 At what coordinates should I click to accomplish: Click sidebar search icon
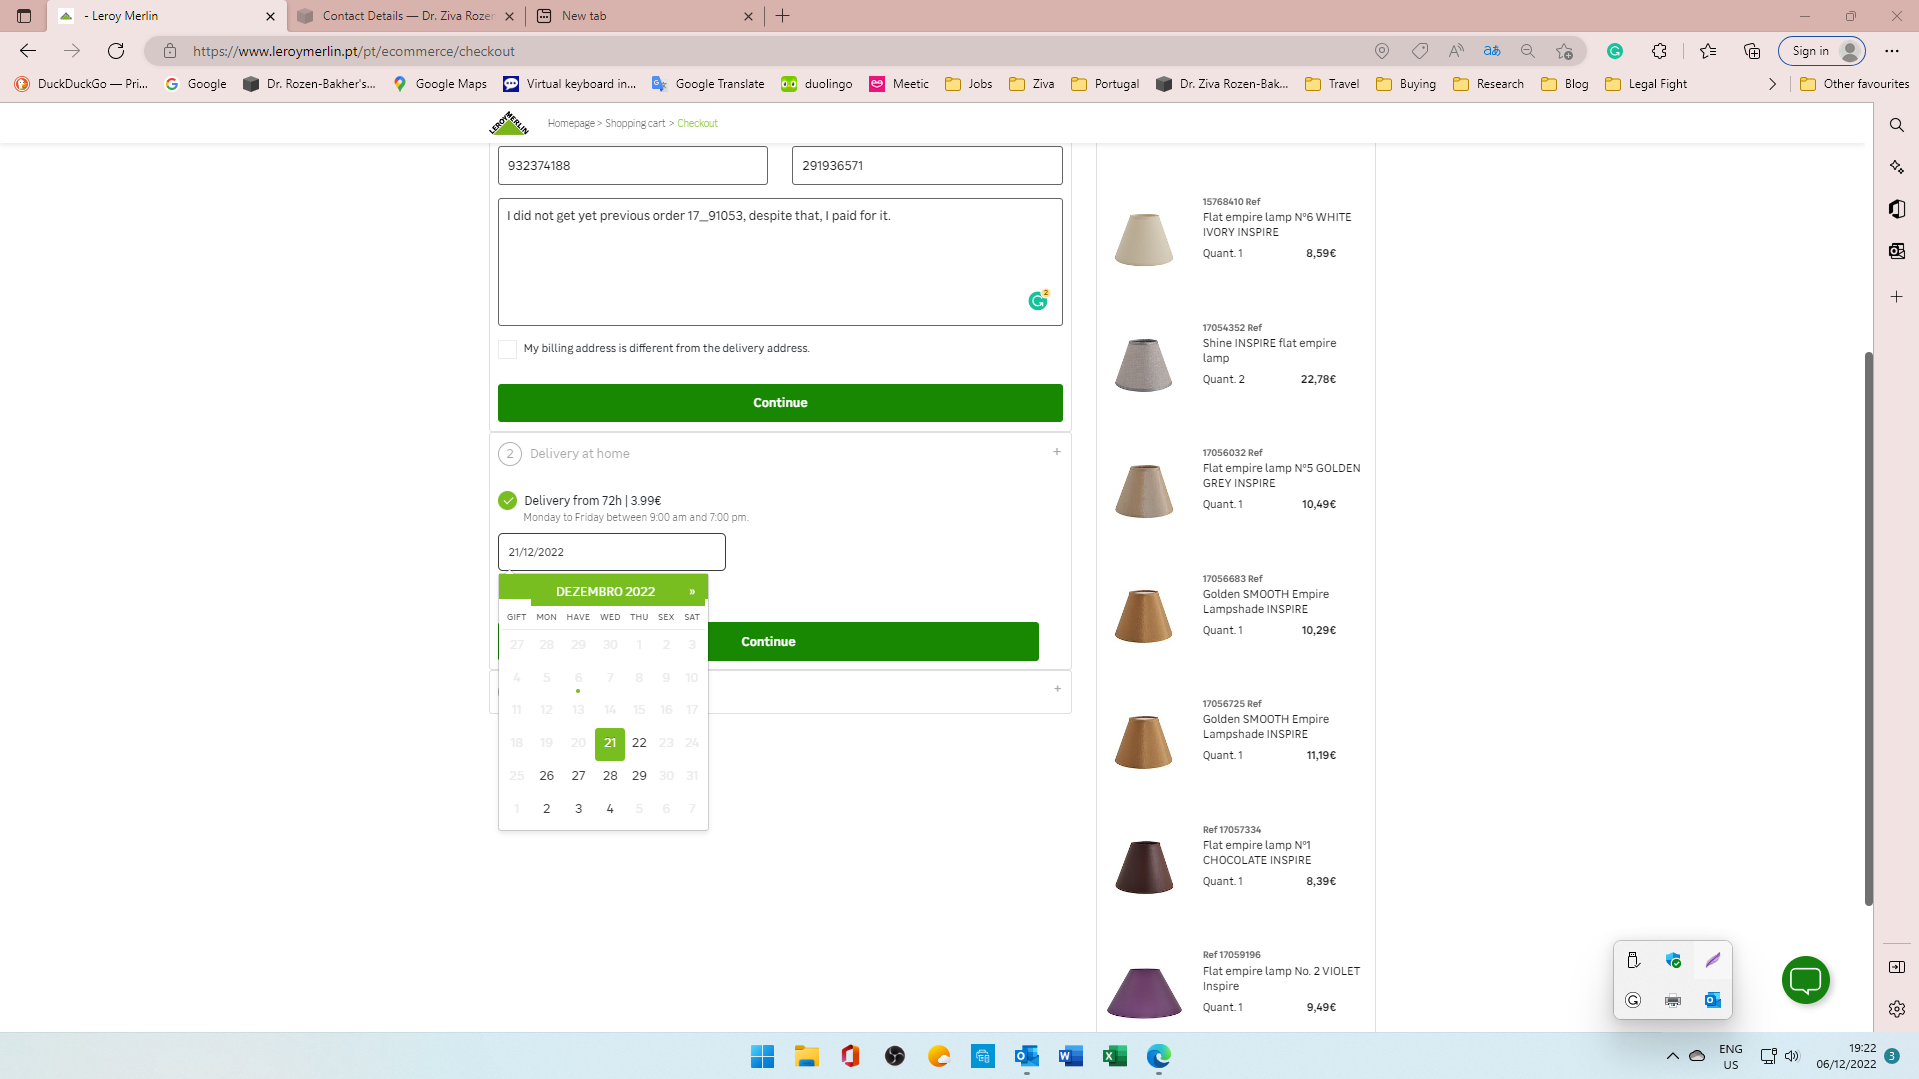pos(1896,125)
